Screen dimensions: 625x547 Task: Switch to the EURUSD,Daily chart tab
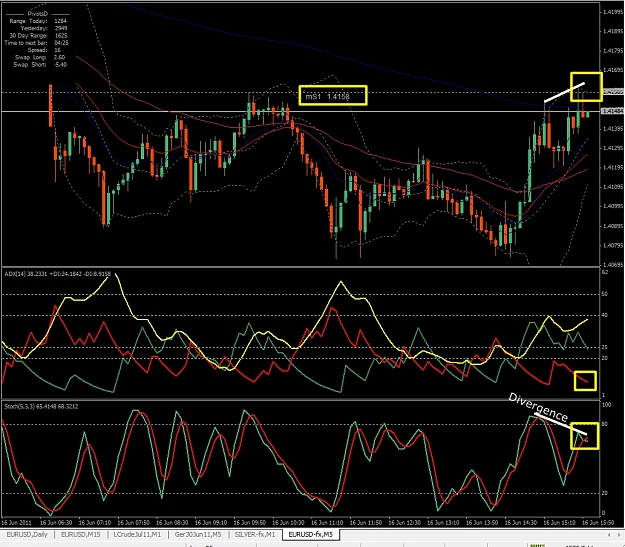coord(27,535)
